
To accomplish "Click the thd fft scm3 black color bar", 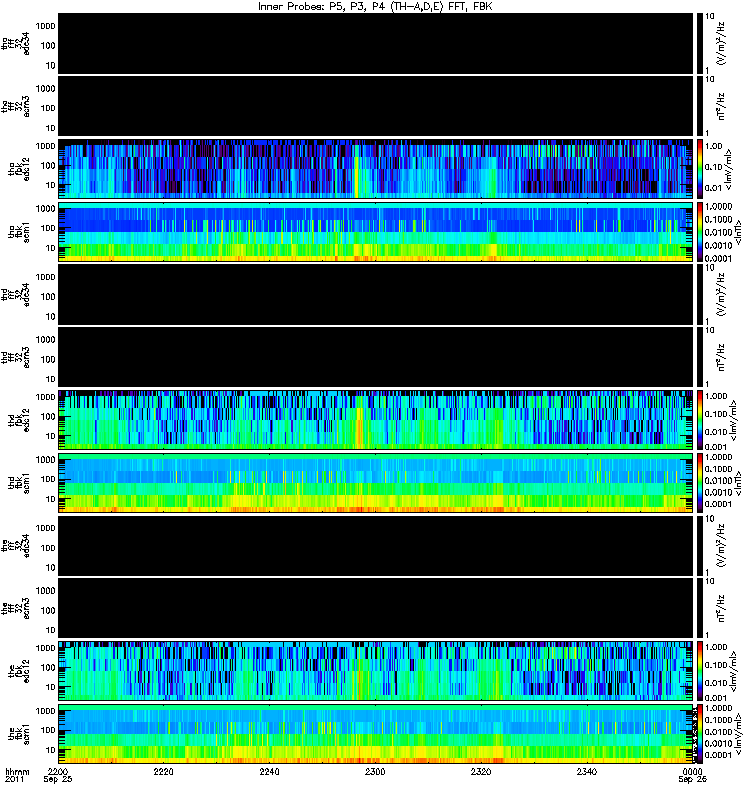I will (700, 358).
